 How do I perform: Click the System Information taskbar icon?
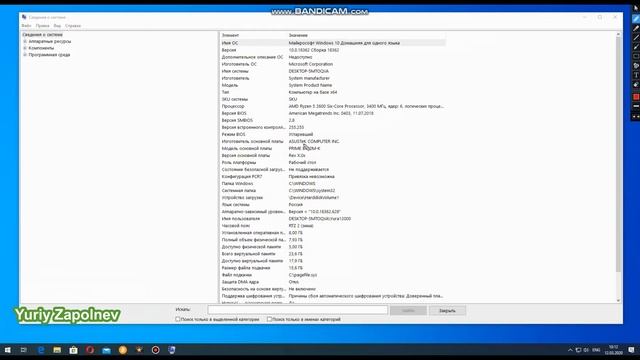(x=172, y=350)
